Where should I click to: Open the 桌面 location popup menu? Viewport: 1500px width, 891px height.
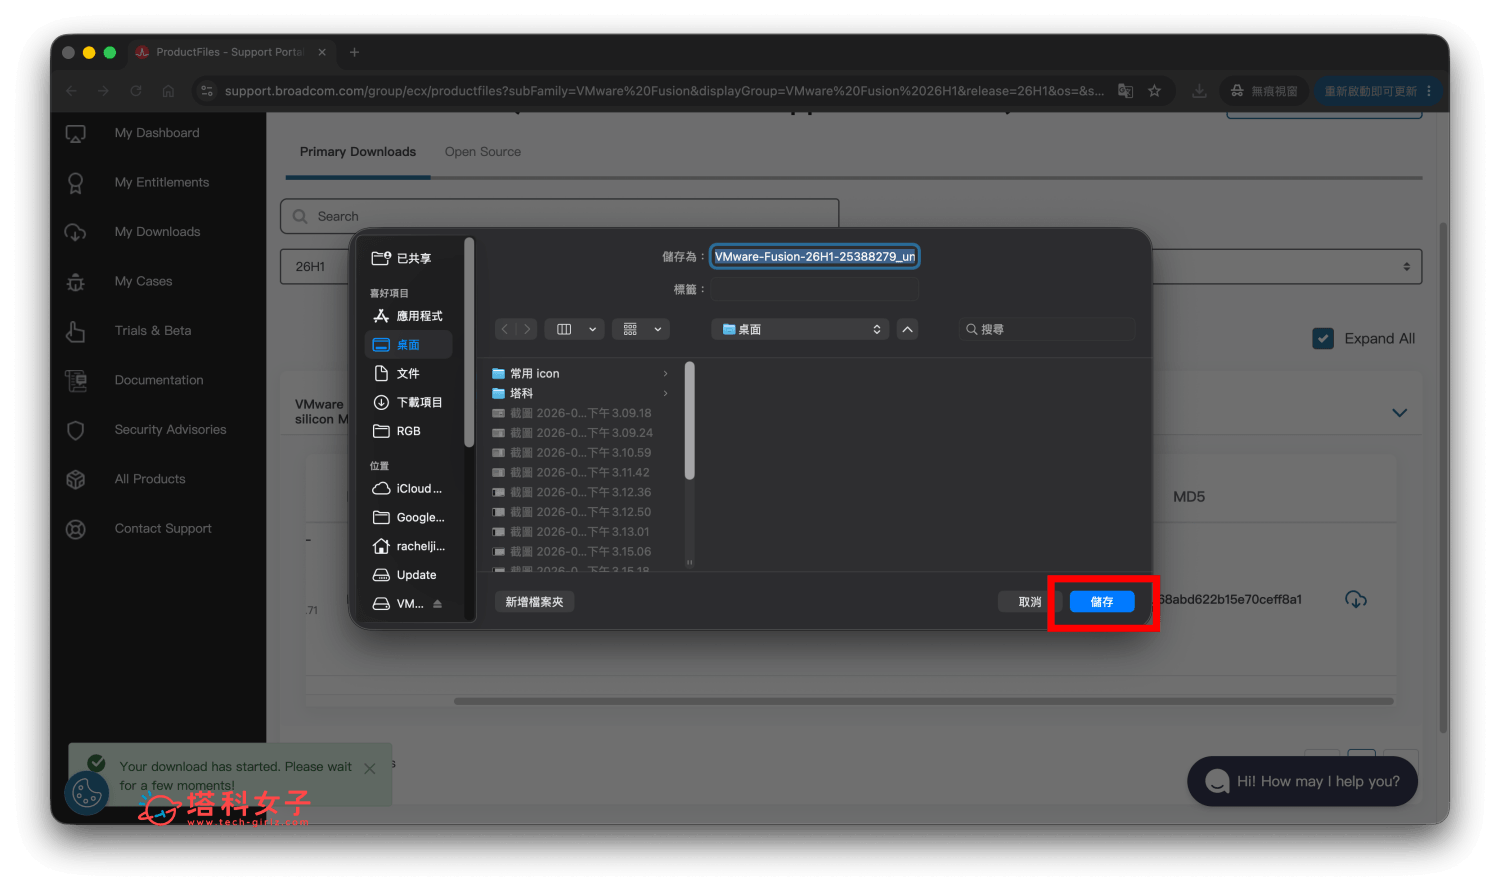(800, 329)
